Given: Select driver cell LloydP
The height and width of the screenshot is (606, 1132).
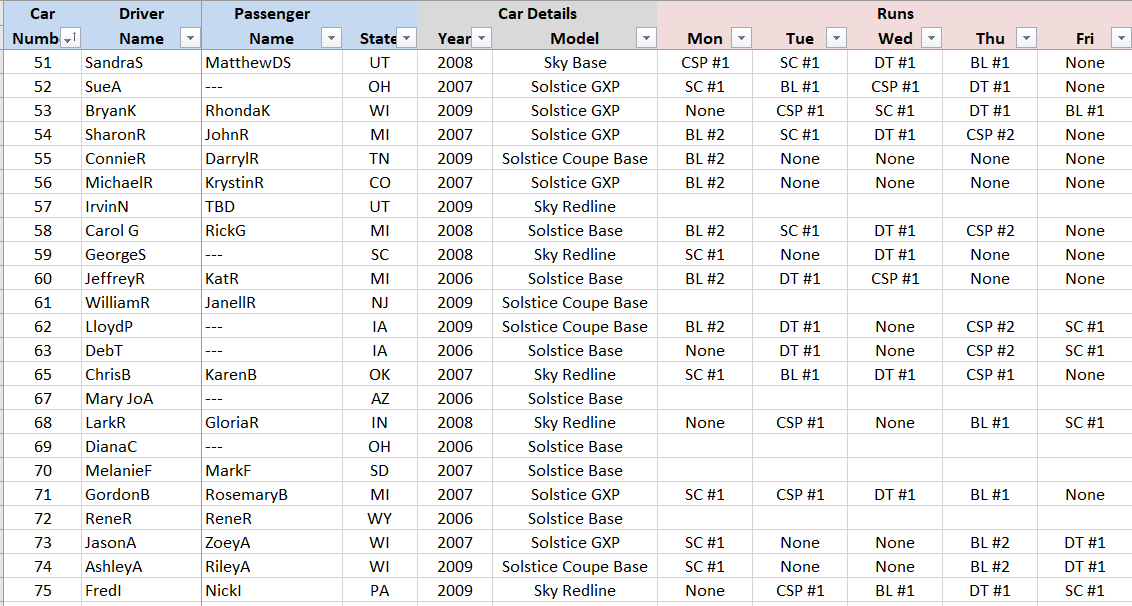Looking at the screenshot, I should click(142, 326).
